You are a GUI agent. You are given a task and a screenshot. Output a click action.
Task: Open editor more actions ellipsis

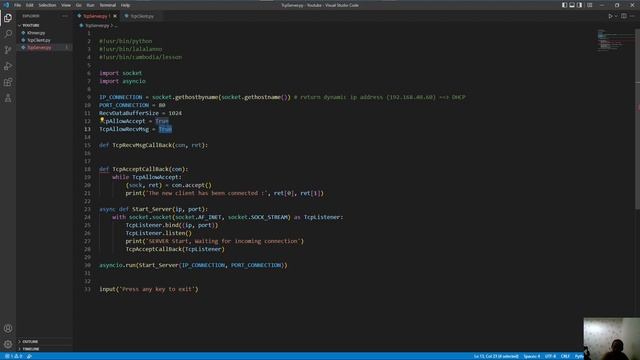coord(633,16)
